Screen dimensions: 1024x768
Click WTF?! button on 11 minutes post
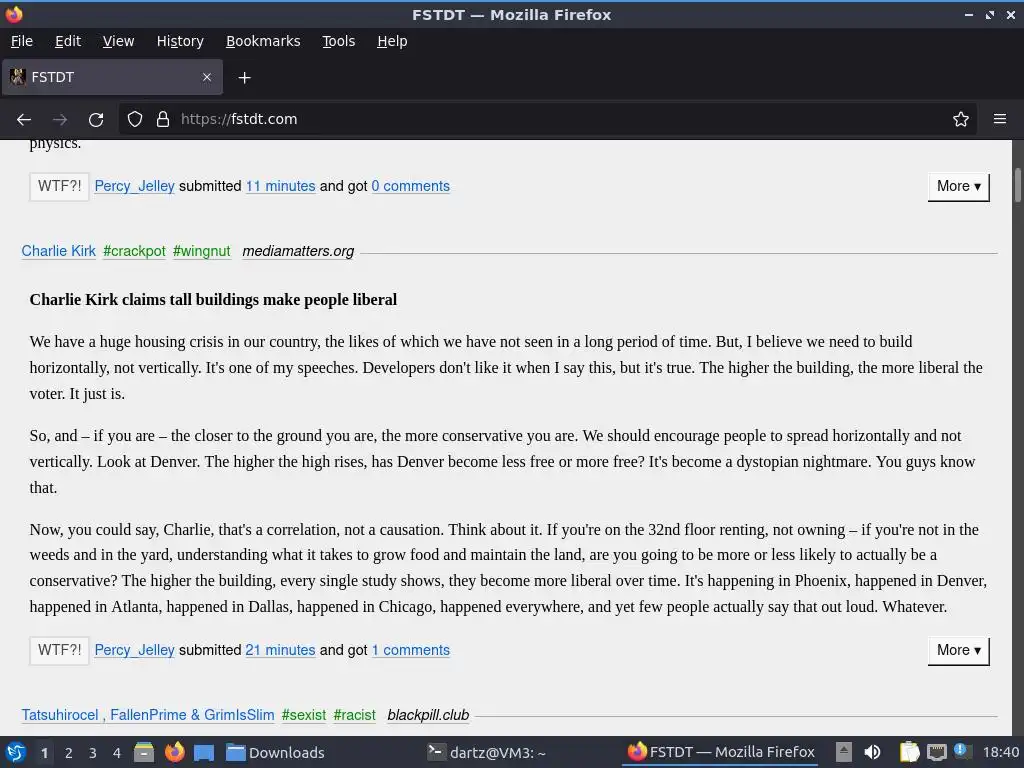click(x=59, y=187)
